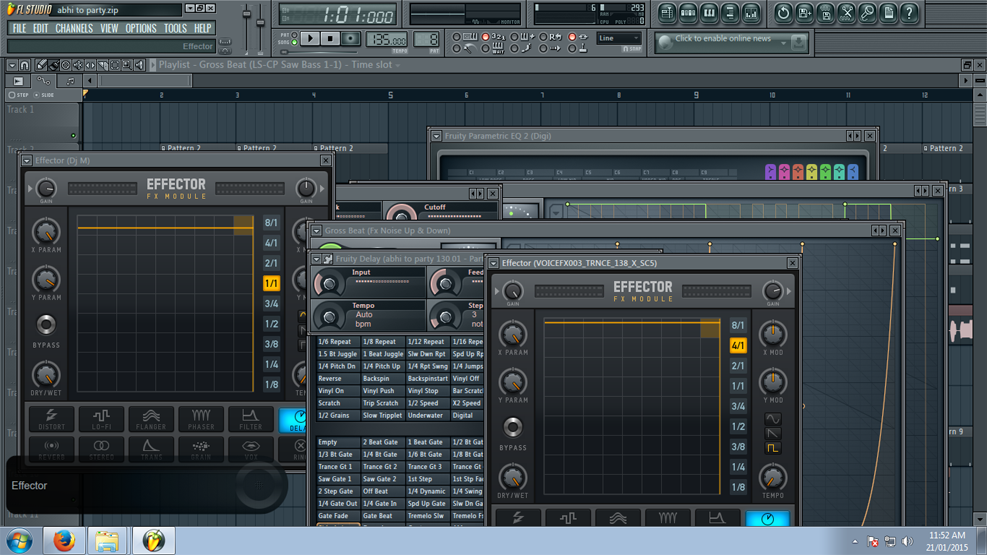This screenshot has height=555, width=987.
Task: Toggle Bypass in Effector VOICEFX003
Action: pyautogui.click(x=512, y=427)
